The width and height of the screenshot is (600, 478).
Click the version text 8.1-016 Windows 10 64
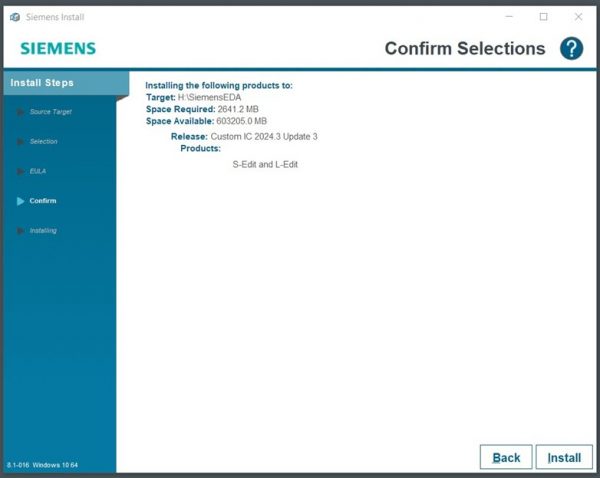pyautogui.click(x=42, y=465)
